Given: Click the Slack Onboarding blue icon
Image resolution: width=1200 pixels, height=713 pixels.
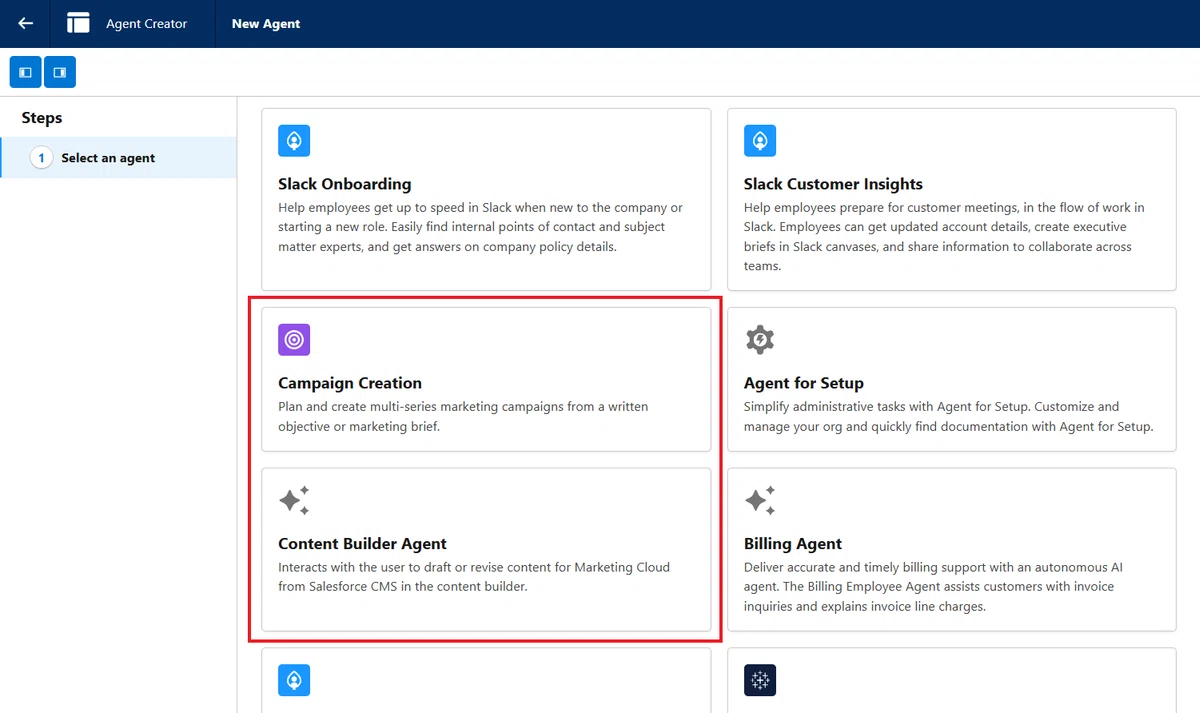Looking at the screenshot, I should click(x=294, y=141).
